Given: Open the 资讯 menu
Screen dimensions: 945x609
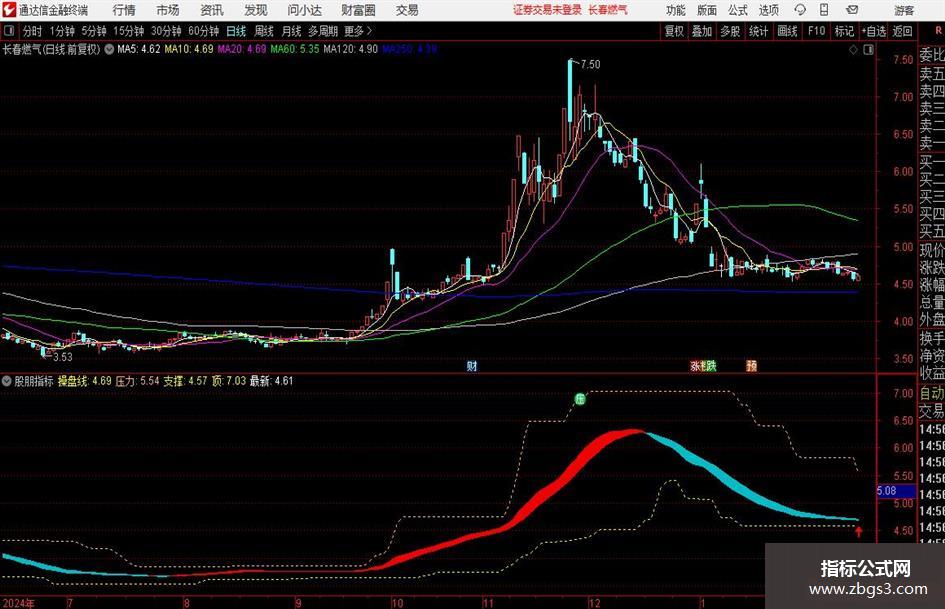Looking at the screenshot, I should (x=212, y=10).
